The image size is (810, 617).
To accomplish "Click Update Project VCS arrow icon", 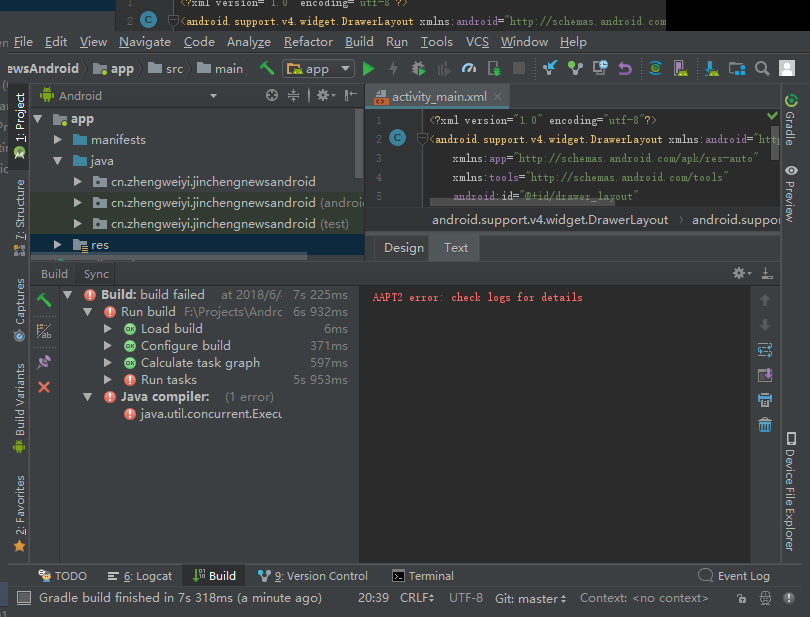I will [x=550, y=68].
